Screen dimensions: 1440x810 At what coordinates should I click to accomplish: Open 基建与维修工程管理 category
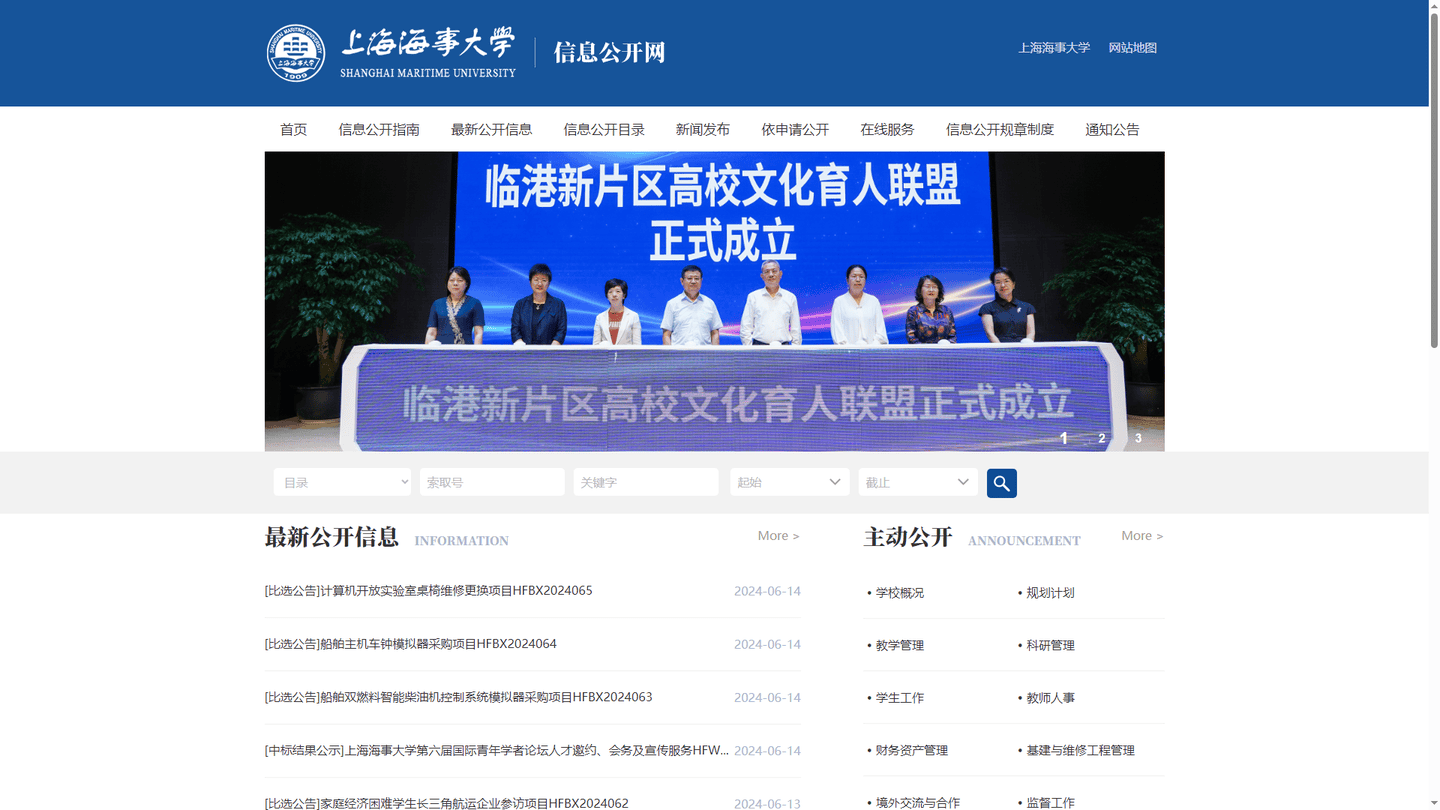1080,751
